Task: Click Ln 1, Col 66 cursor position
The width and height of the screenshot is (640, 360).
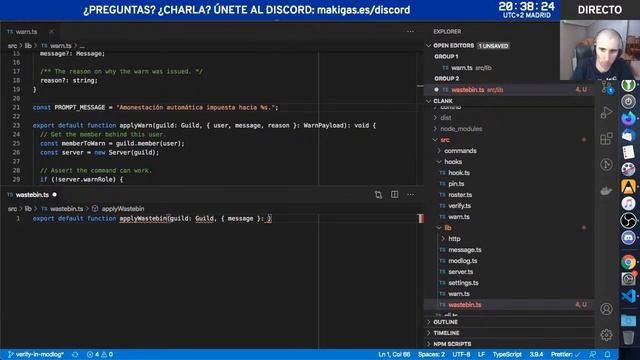Action: click(x=394, y=355)
